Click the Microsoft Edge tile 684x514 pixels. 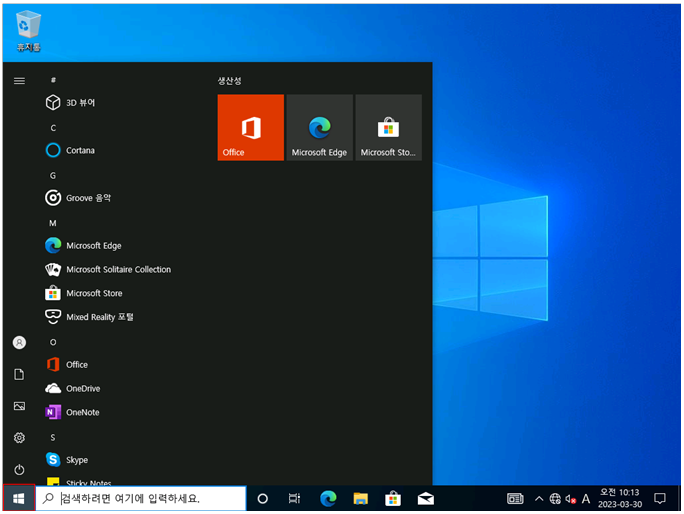pos(320,127)
